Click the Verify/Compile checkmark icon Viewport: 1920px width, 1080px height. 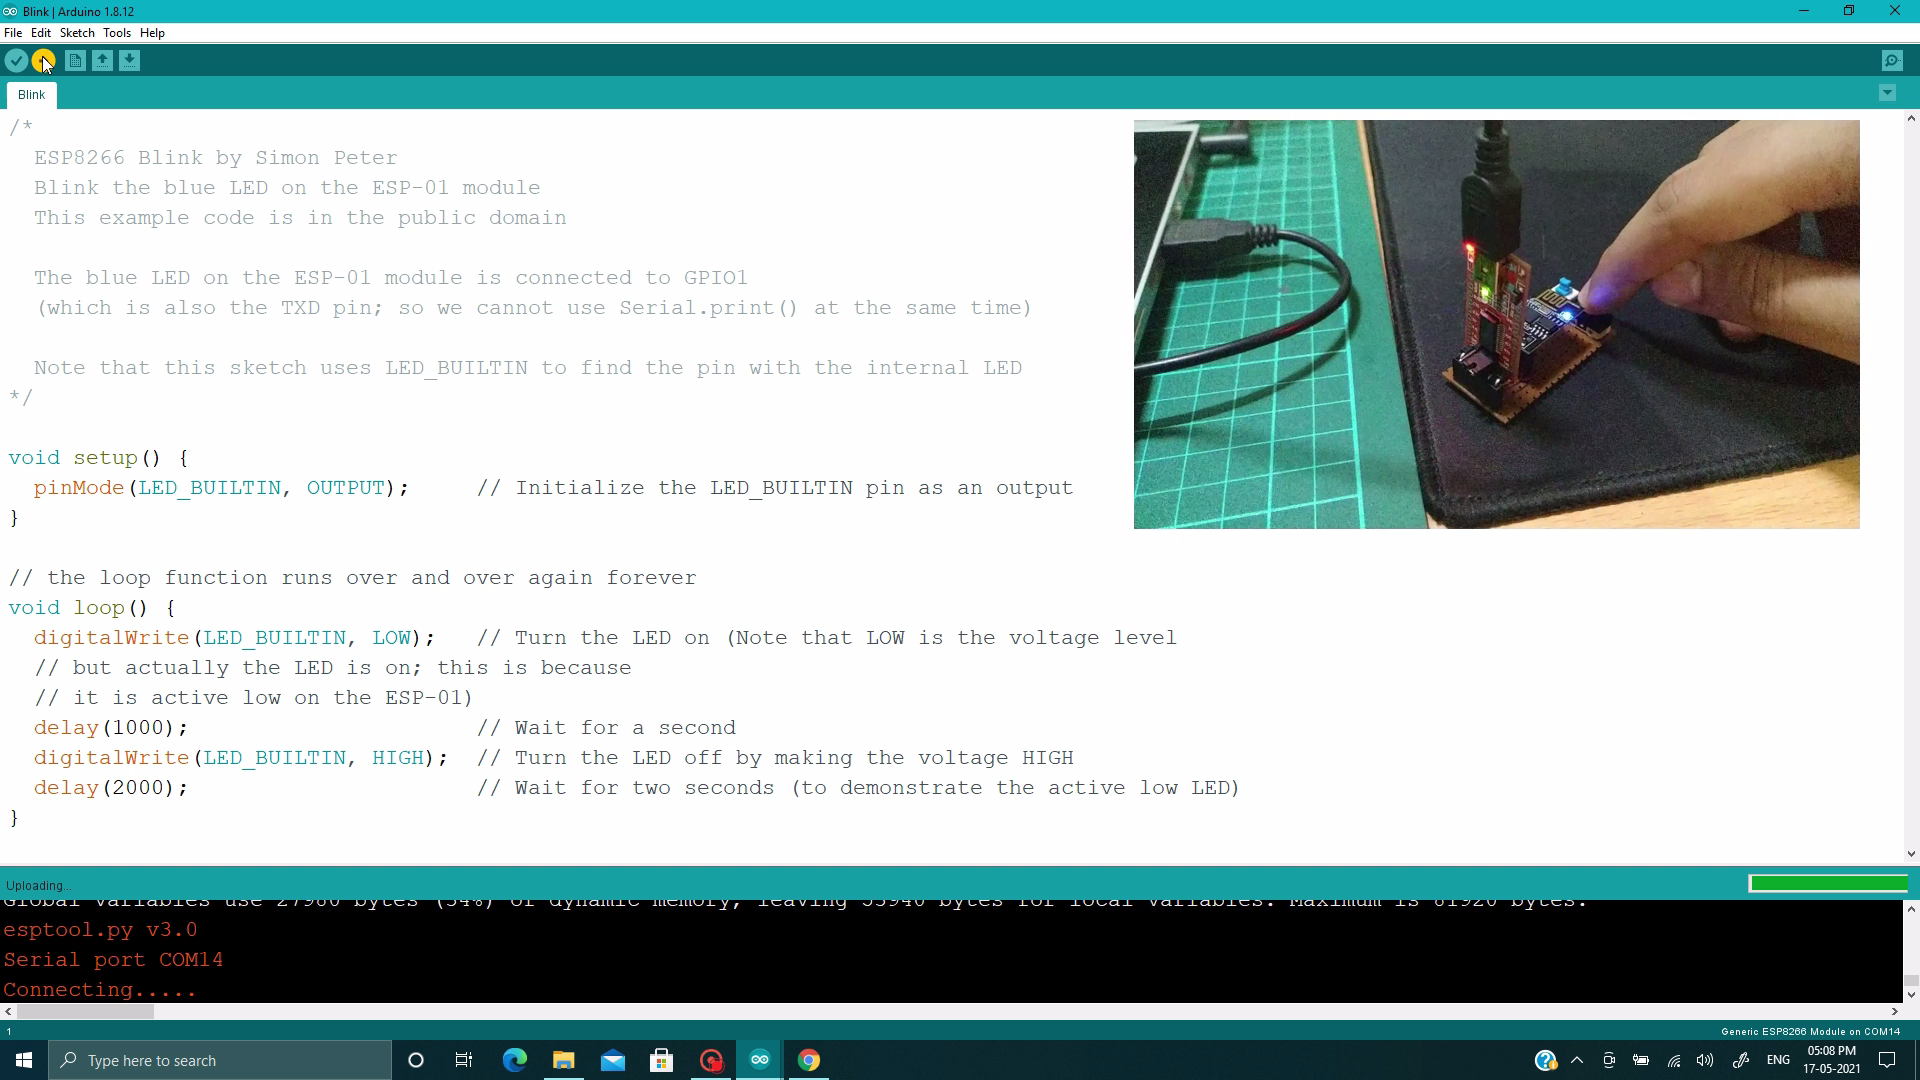point(17,61)
